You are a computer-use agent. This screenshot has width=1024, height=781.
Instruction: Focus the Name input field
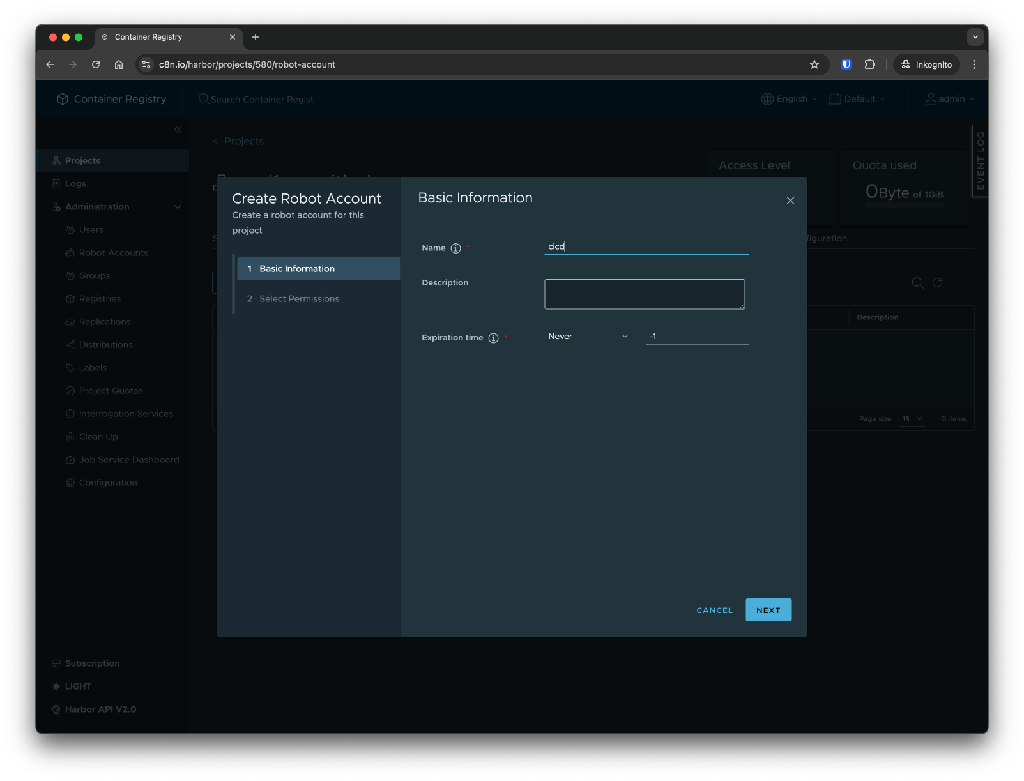coord(646,246)
